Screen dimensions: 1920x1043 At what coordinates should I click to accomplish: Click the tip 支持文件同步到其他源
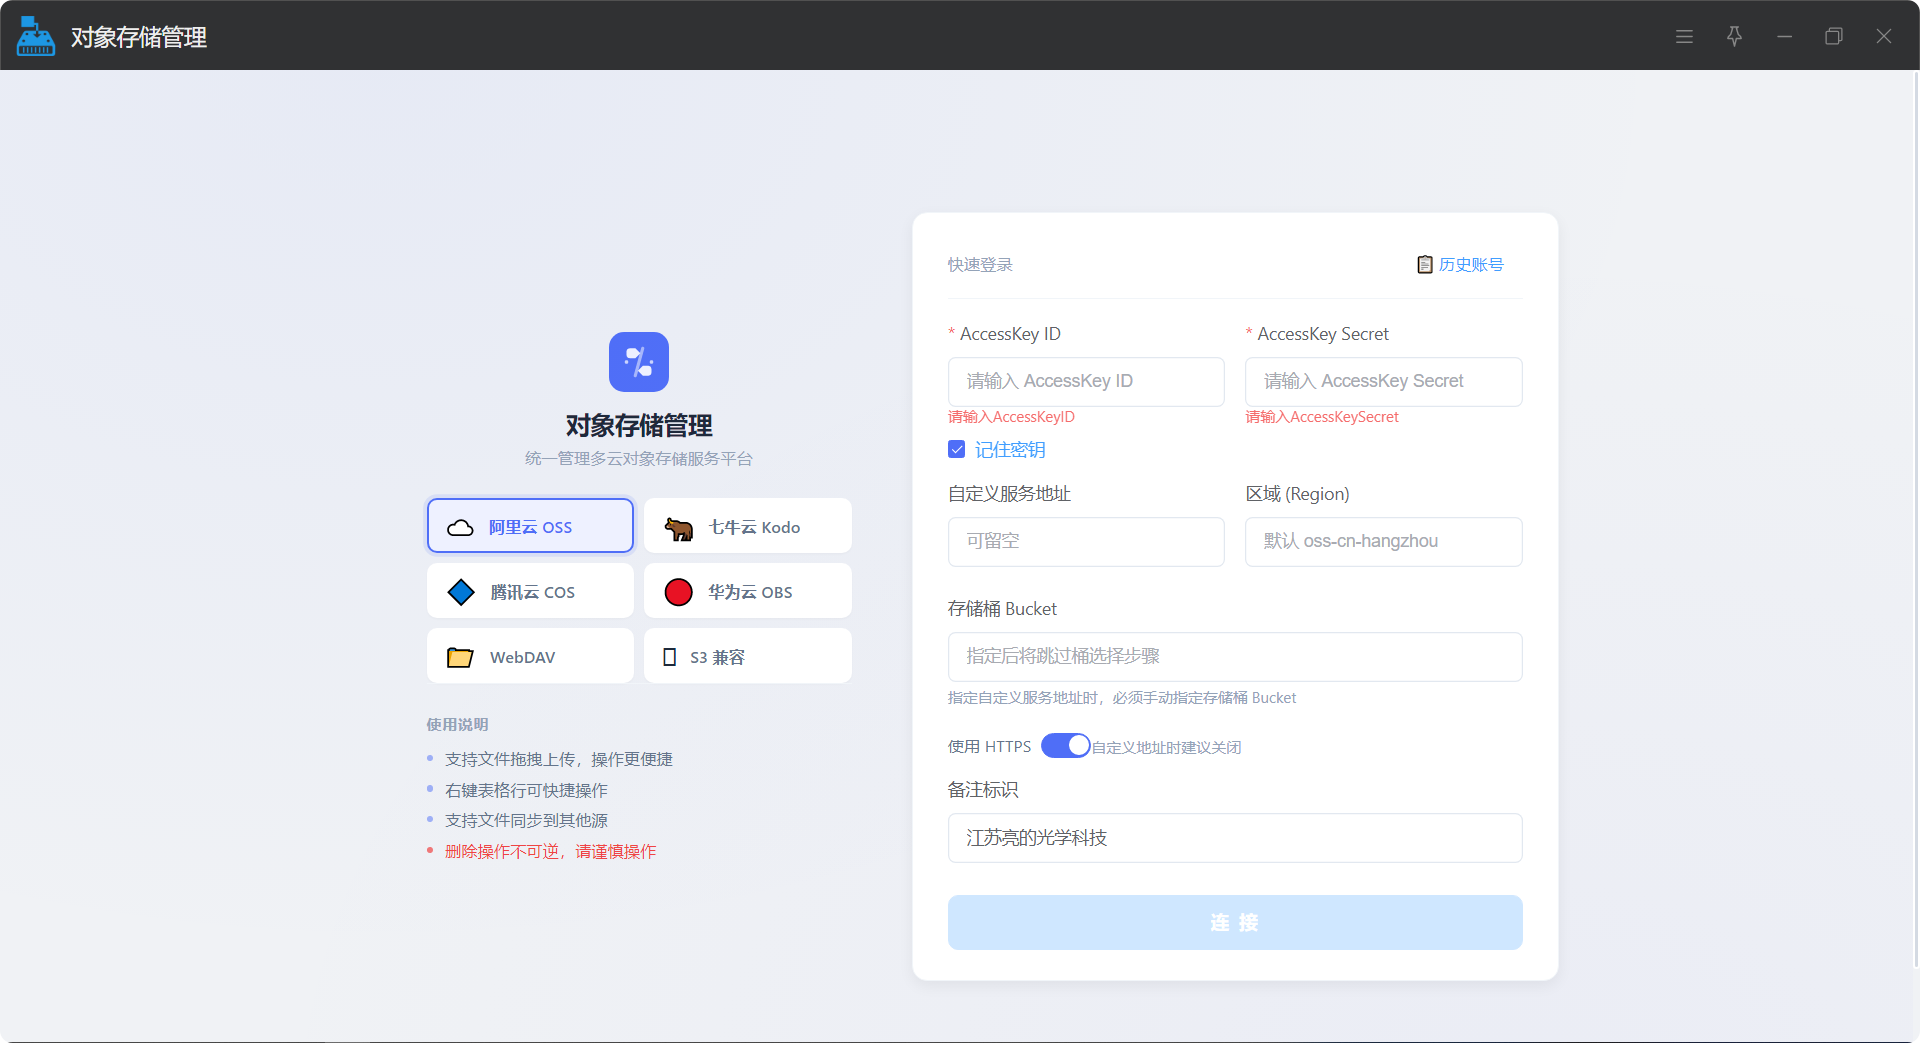point(526,821)
